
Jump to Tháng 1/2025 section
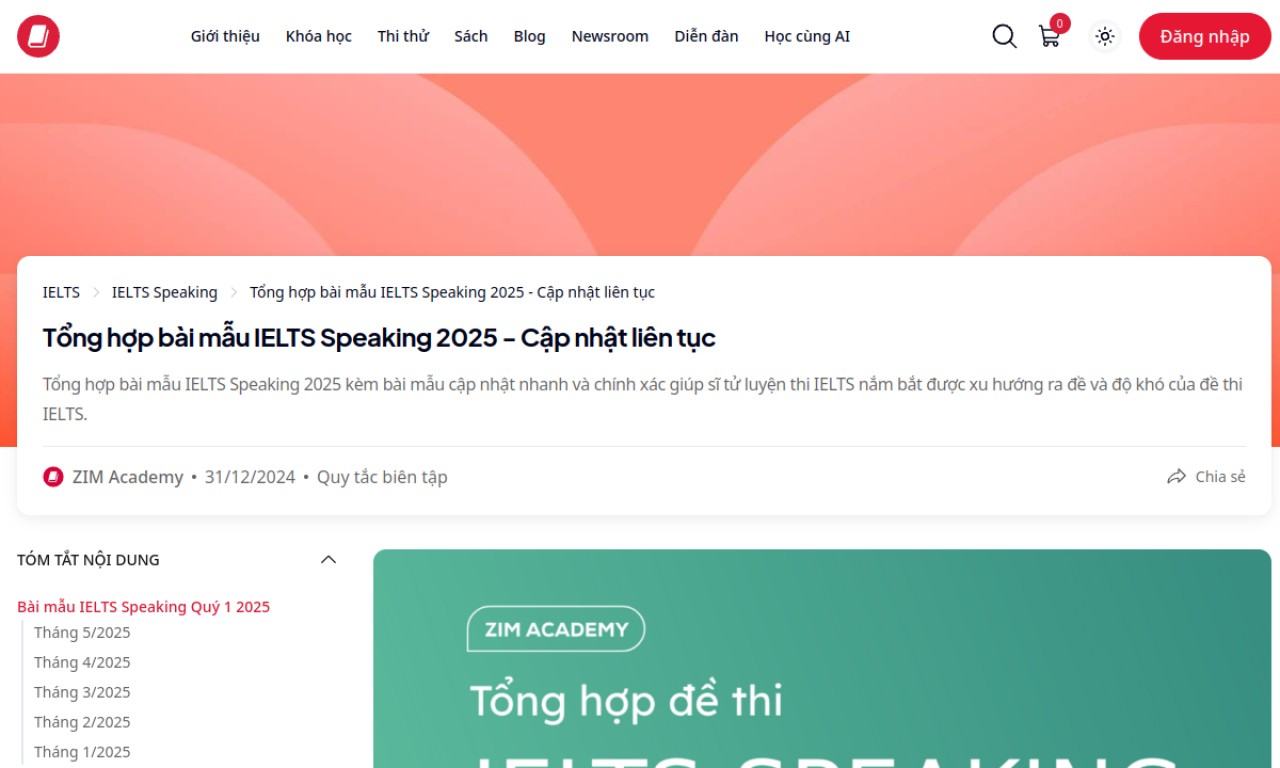pyautogui.click(x=82, y=752)
